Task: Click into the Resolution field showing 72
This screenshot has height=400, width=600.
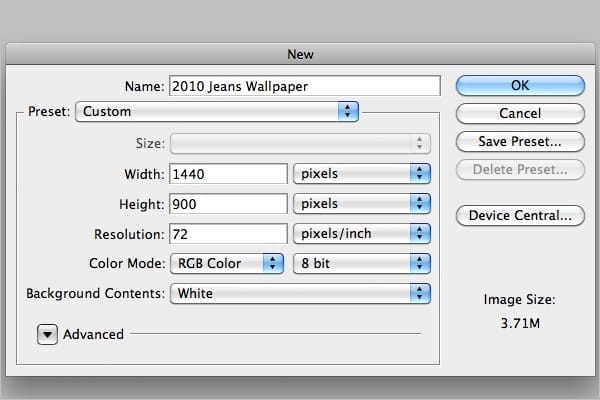Action: (x=228, y=233)
